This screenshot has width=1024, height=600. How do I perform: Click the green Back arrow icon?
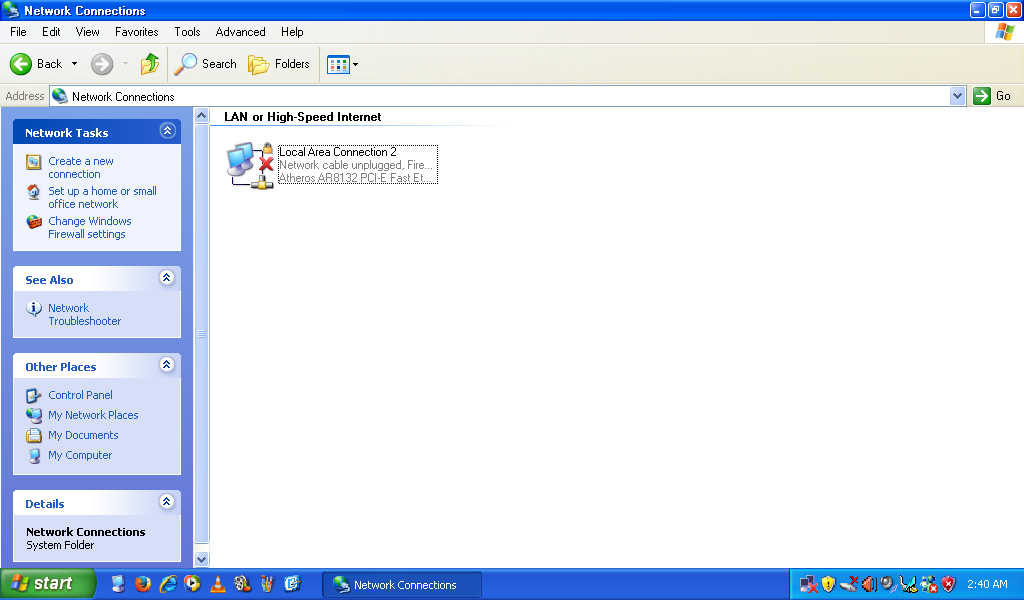(x=20, y=64)
